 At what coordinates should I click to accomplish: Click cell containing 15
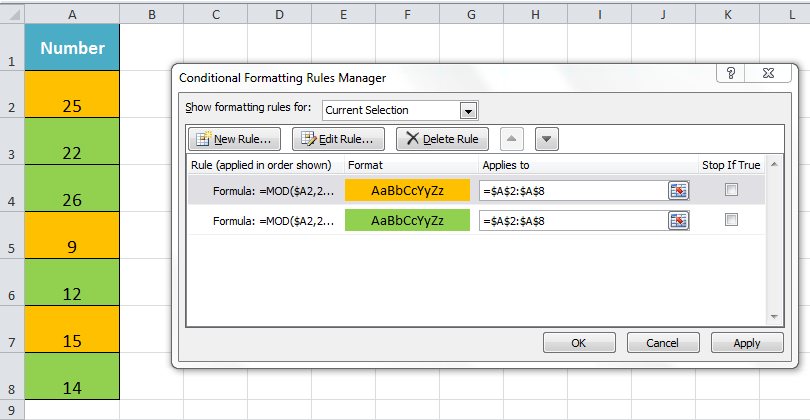[72, 329]
